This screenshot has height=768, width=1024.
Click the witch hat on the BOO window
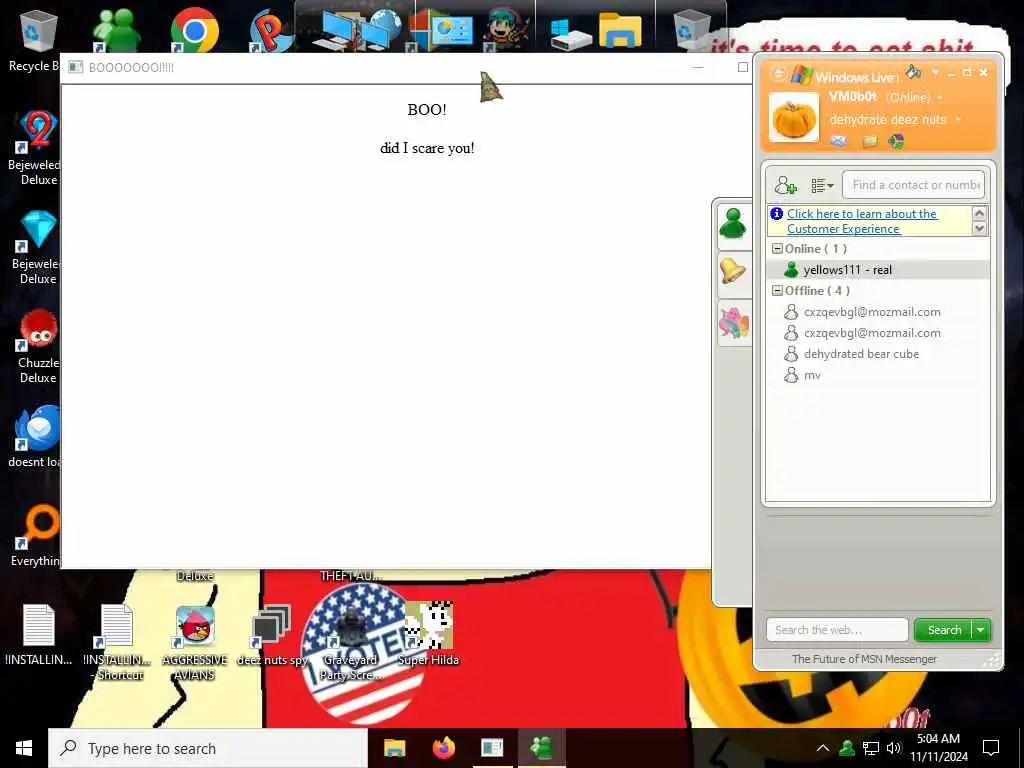coord(490,87)
